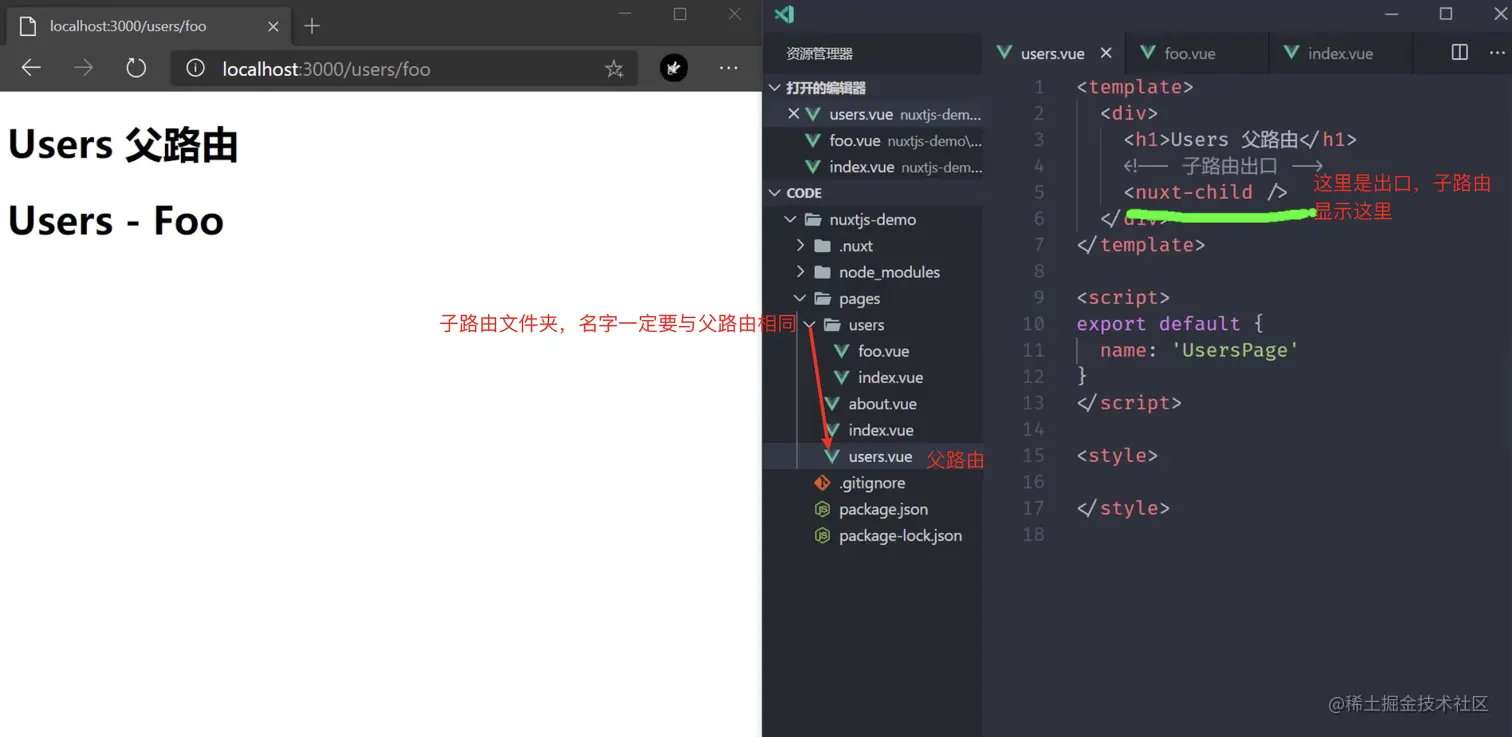
Task: Collapse the pages folder
Action: (x=800, y=298)
